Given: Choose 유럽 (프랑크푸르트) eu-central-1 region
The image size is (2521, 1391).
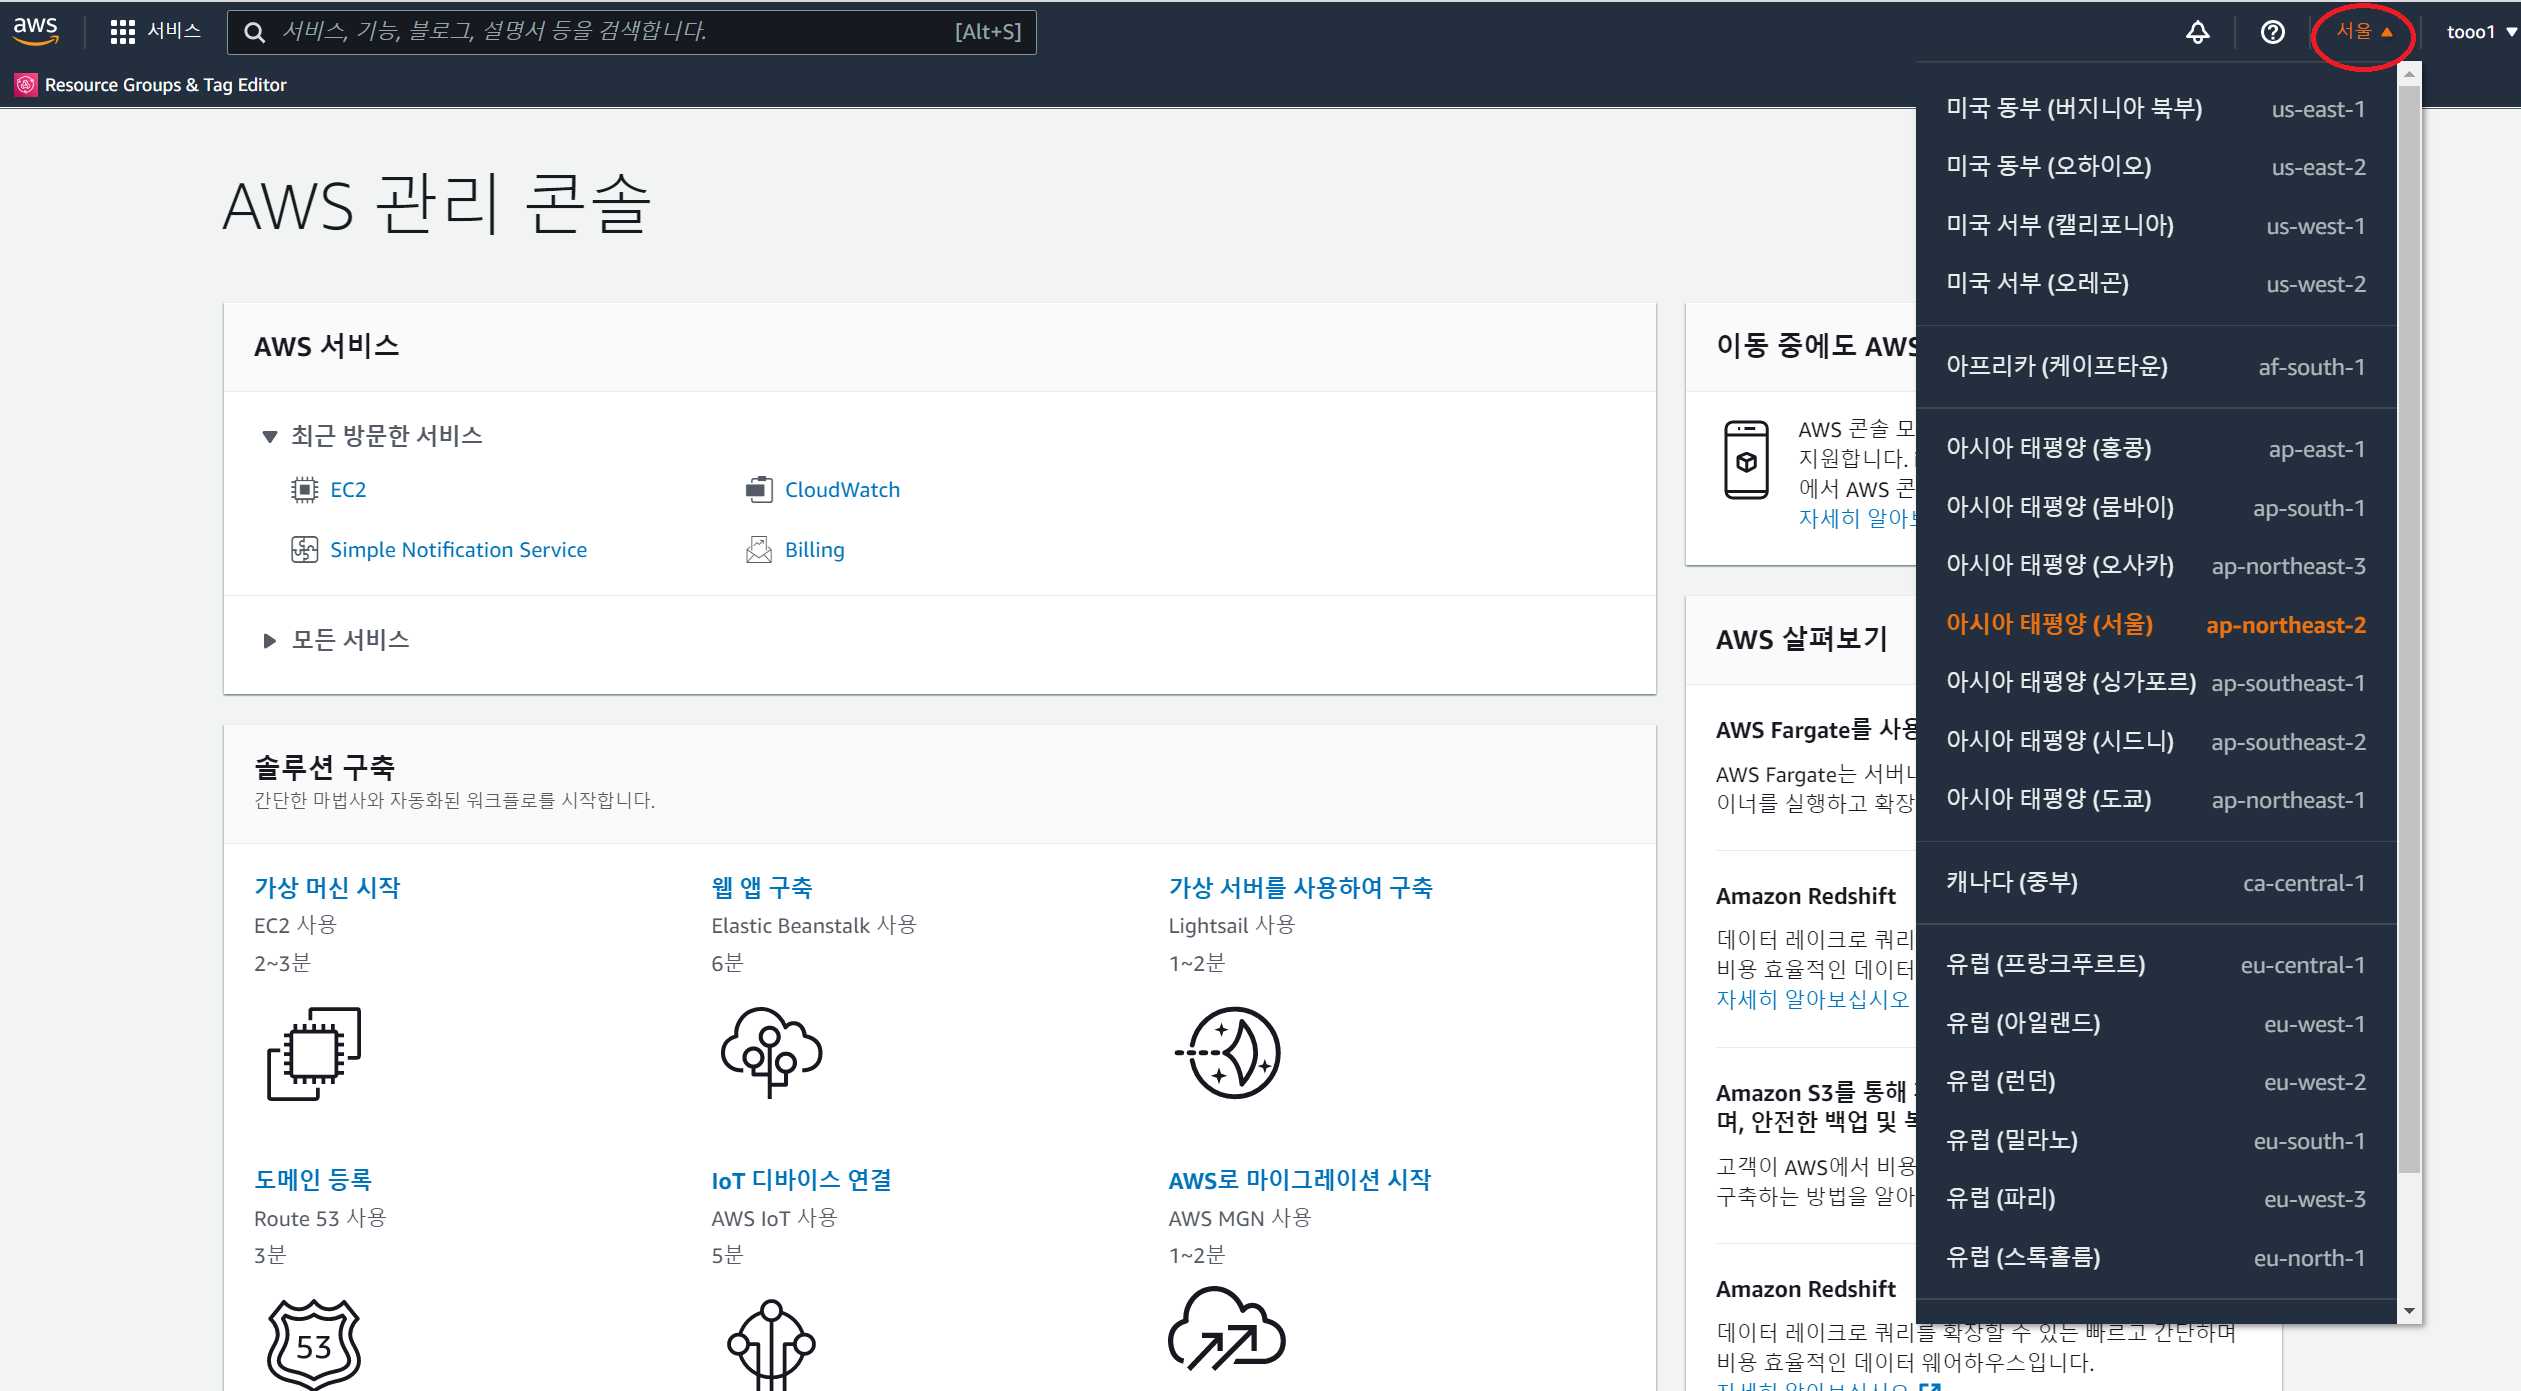Looking at the screenshot, I should (x=2155, y=965).
